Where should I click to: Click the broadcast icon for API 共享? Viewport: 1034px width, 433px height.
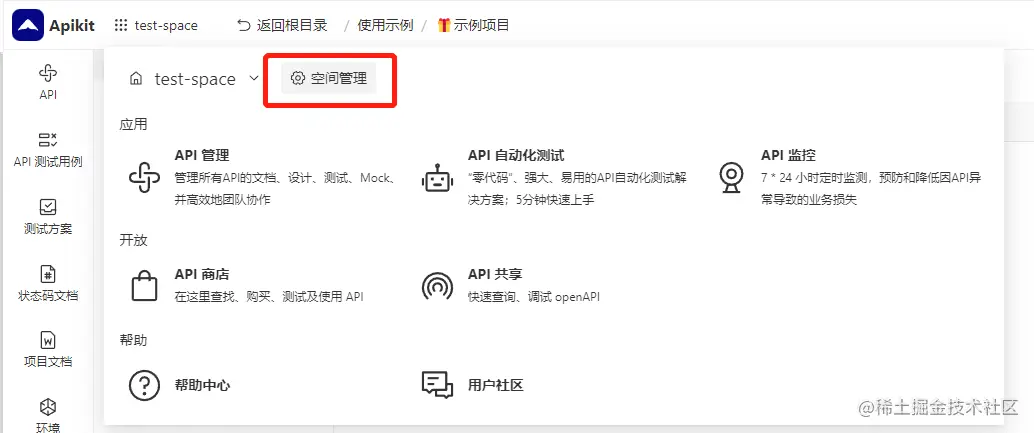pos(437,286)
